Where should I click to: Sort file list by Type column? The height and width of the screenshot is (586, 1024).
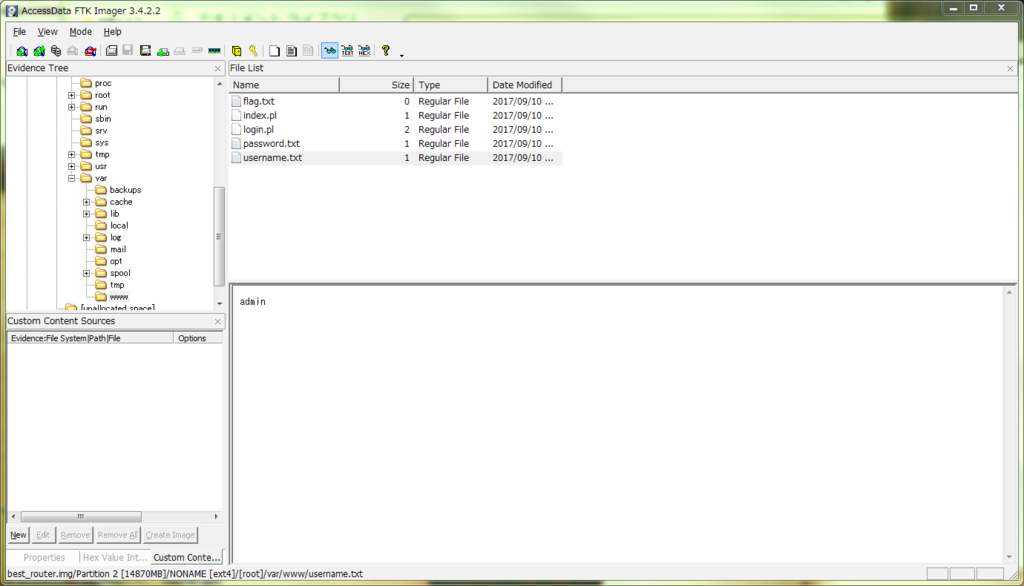pyautogui.click(x=451, y=85)
